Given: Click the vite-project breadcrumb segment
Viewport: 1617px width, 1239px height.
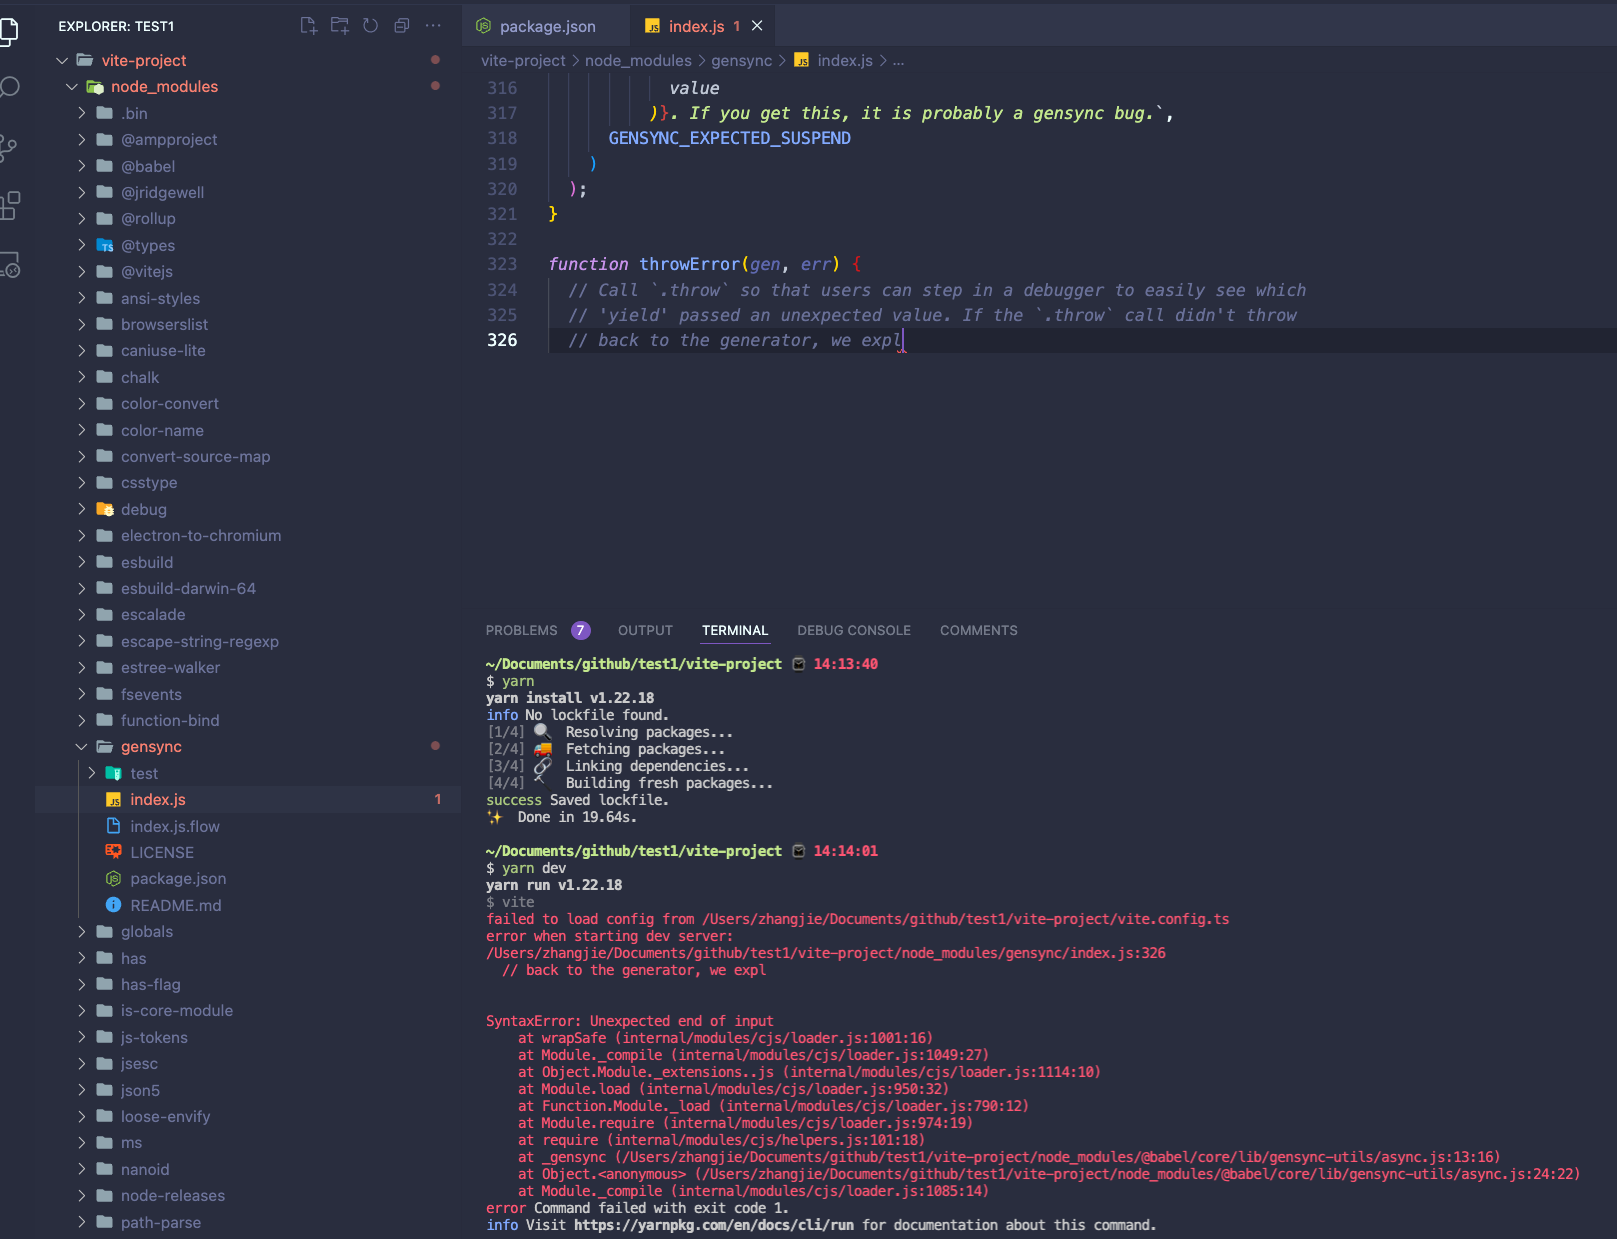Looking at the screenshot, I should click(523, 61).
